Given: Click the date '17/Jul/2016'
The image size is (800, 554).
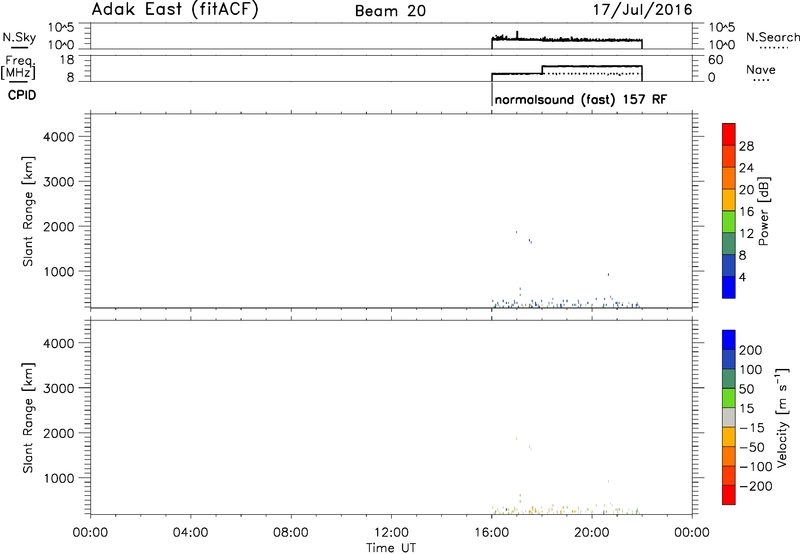Looking at the screenshot, I should tap(642, 10).
